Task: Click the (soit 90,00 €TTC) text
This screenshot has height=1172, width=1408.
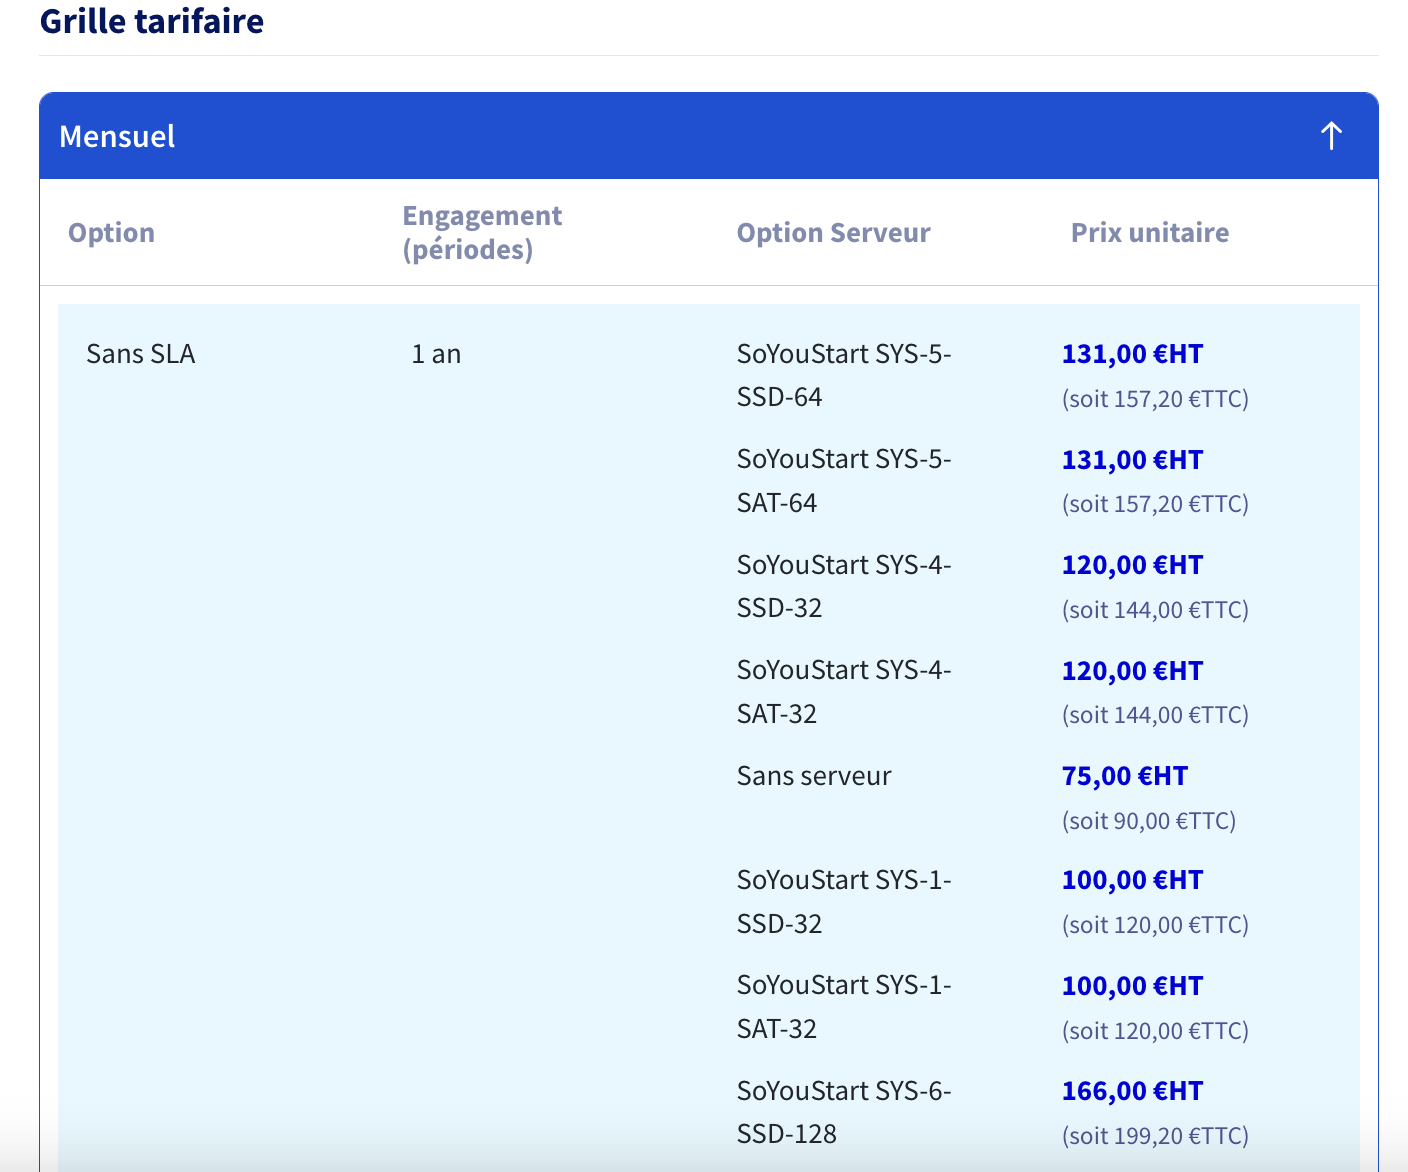Action: [1149, 821]
